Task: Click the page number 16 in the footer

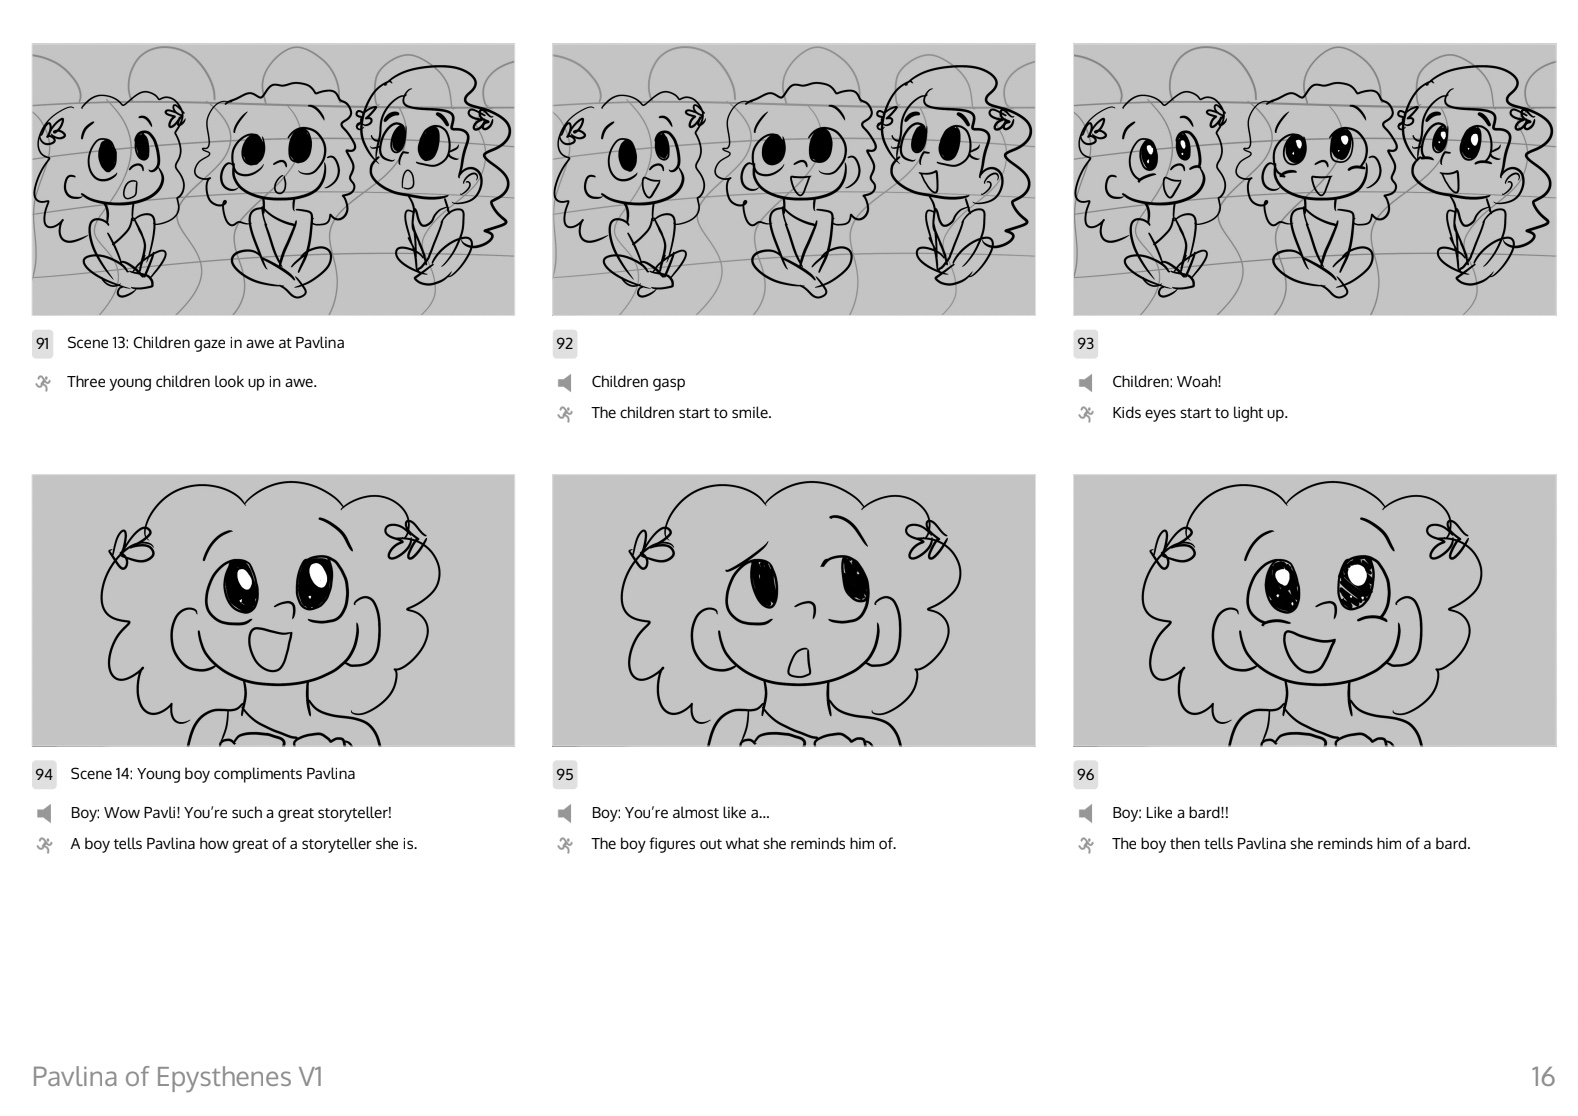Action: (1543, 1077)
